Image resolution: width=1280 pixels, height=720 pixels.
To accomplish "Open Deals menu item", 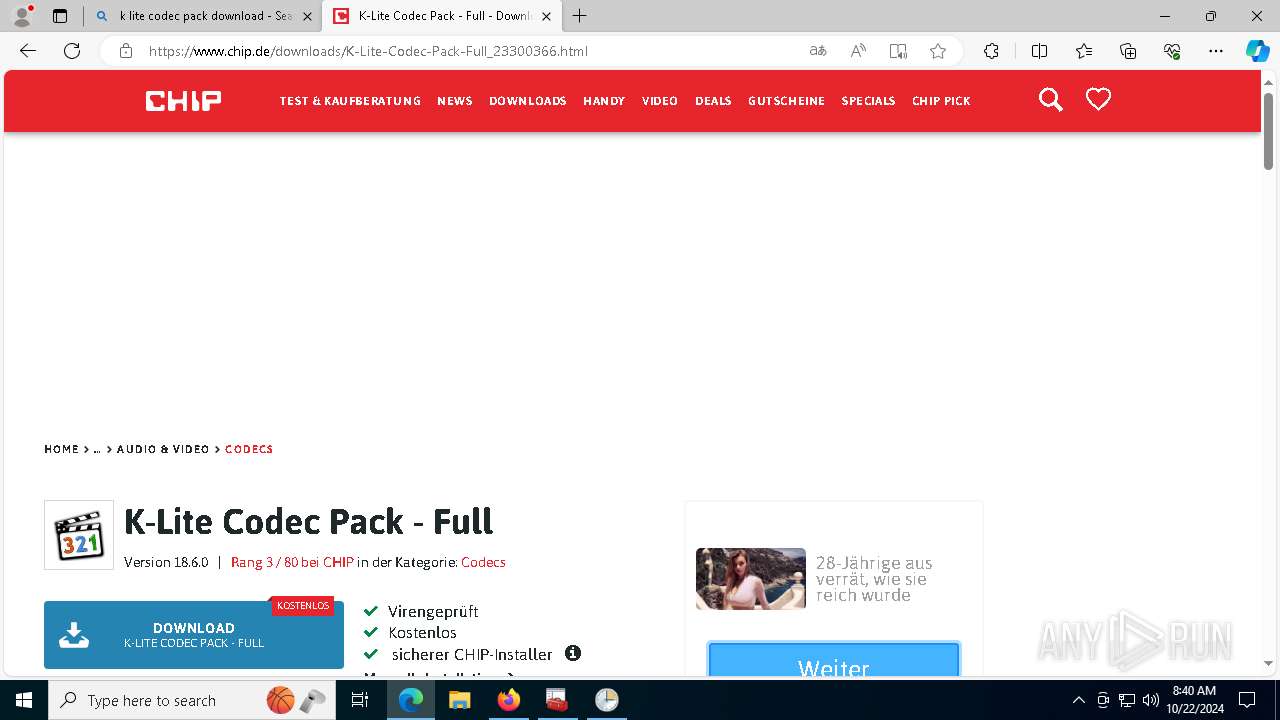I will [713, 101].
